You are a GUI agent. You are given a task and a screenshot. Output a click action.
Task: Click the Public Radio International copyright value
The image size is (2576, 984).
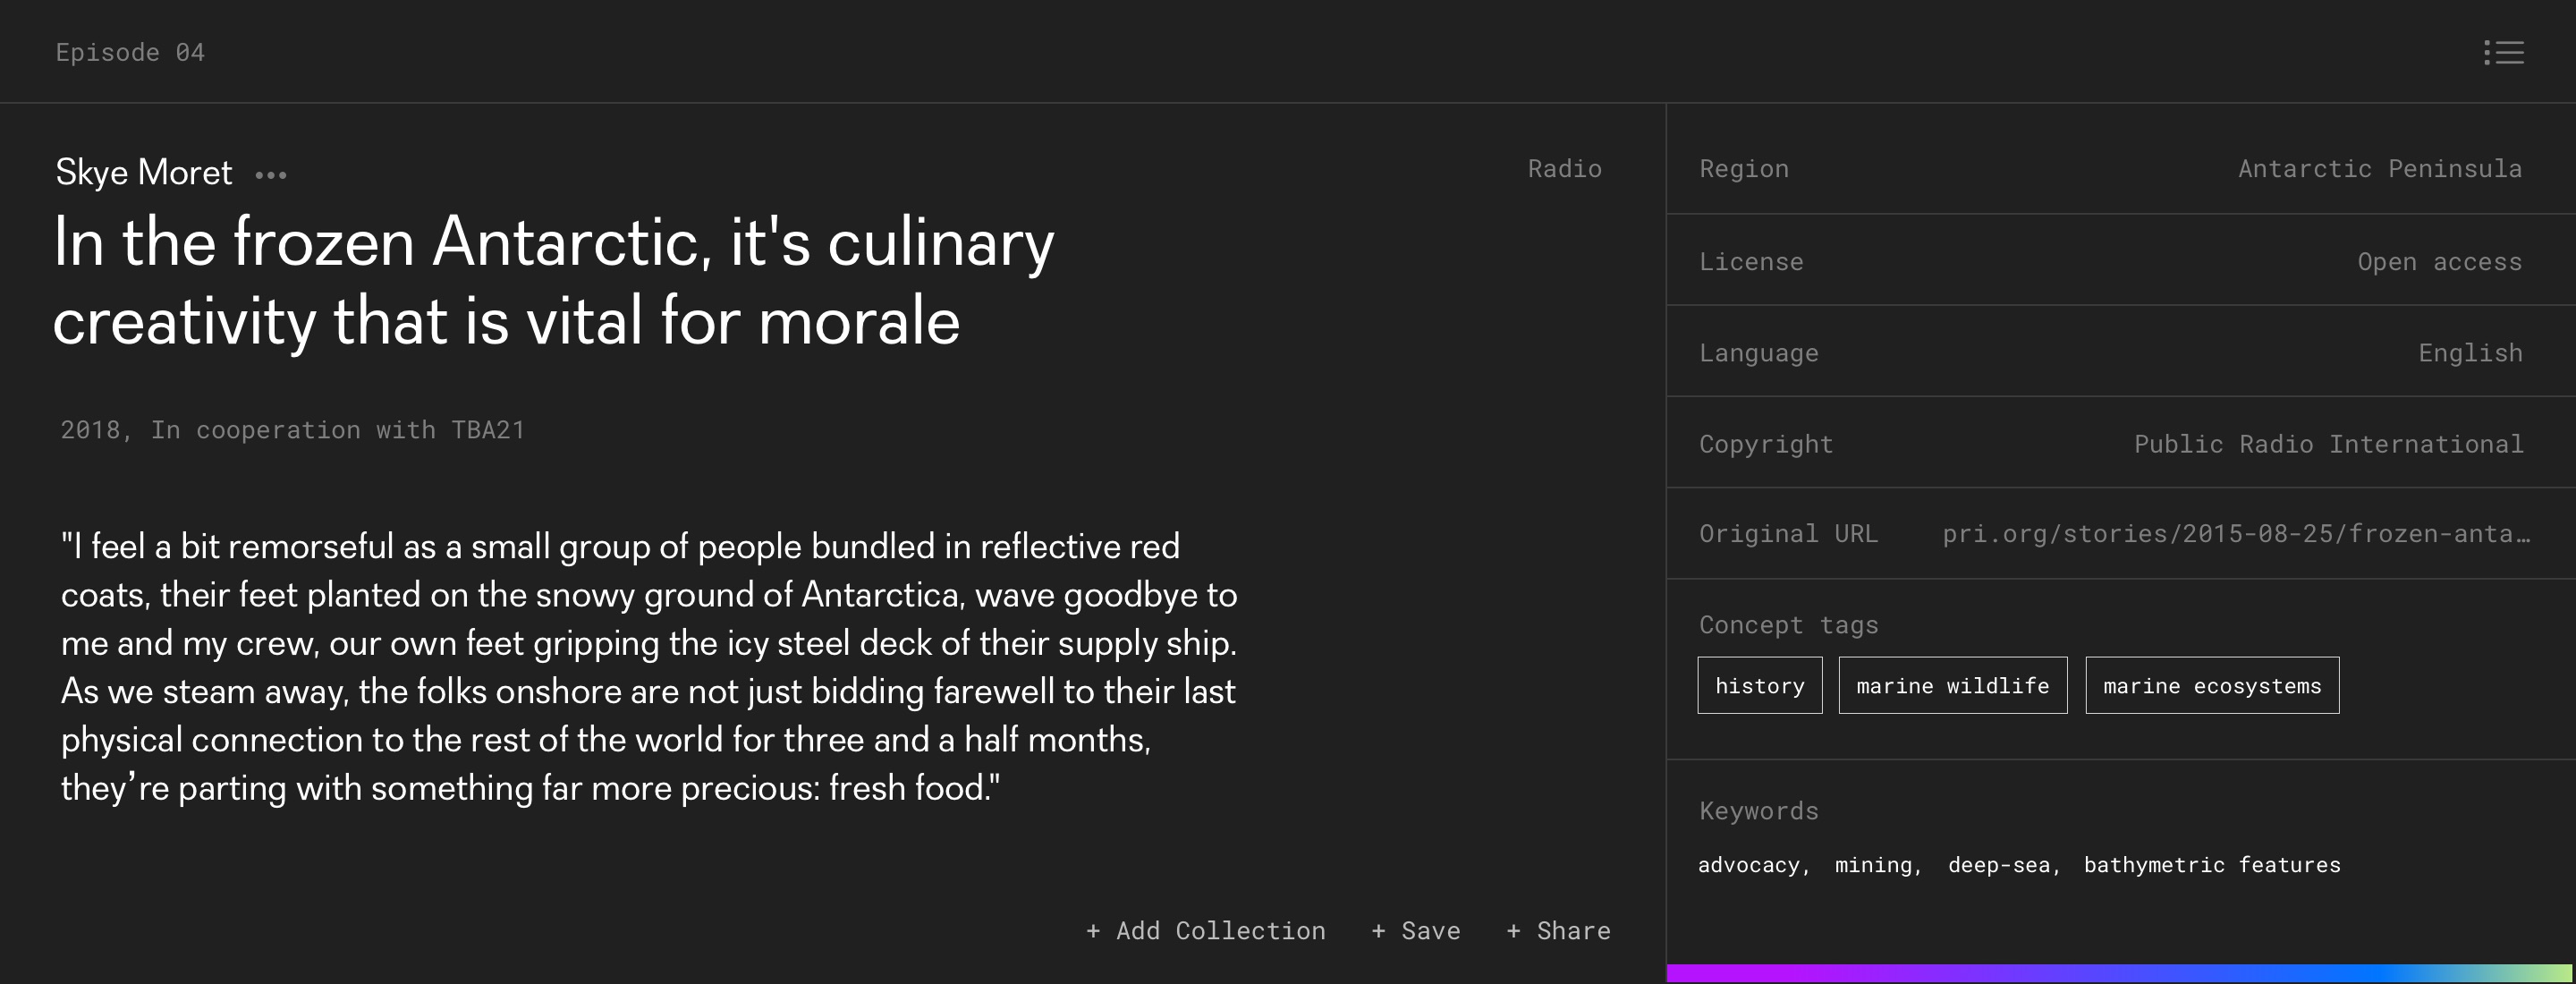tap(2328, 444)
